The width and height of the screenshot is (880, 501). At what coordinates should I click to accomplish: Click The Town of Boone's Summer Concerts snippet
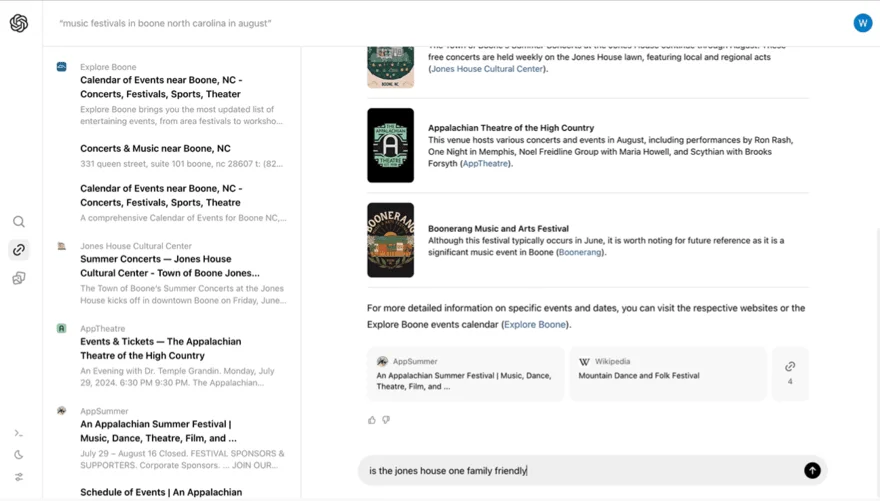point(183,294)
